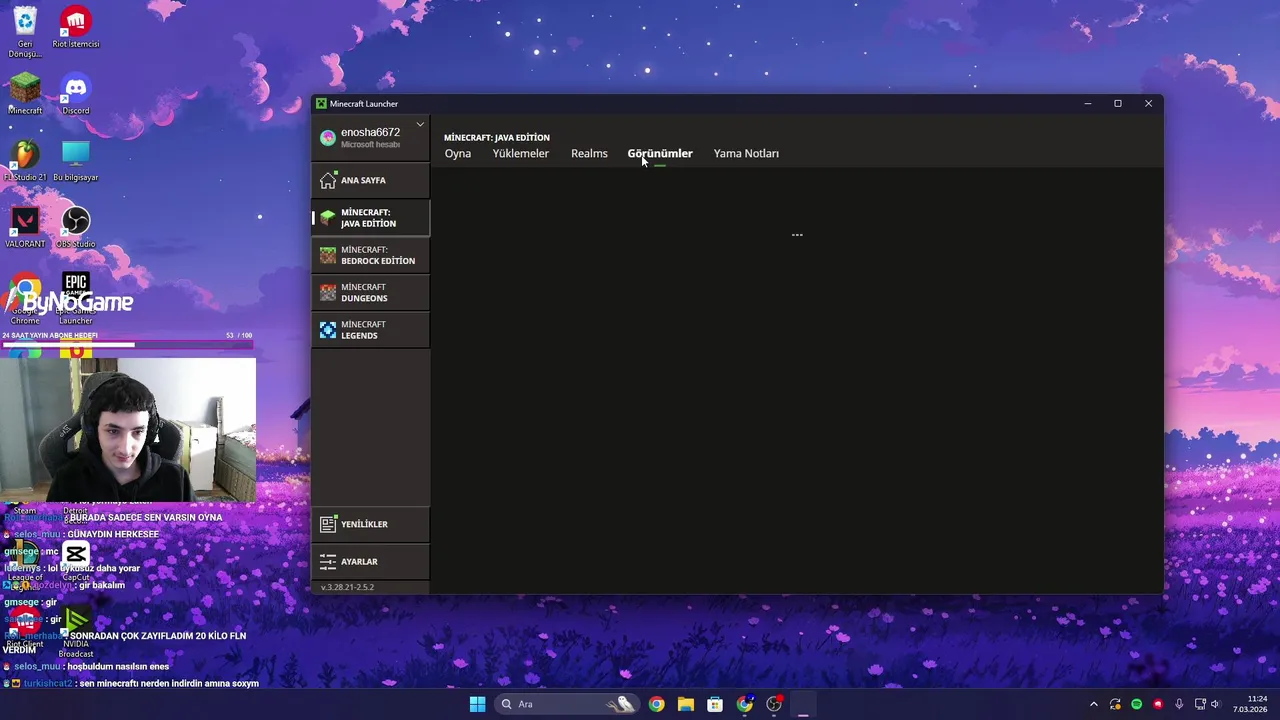Maximize the Minecraft Launcher window
This screenshot has width=1280, height=720.
(x=1118, y=103)
